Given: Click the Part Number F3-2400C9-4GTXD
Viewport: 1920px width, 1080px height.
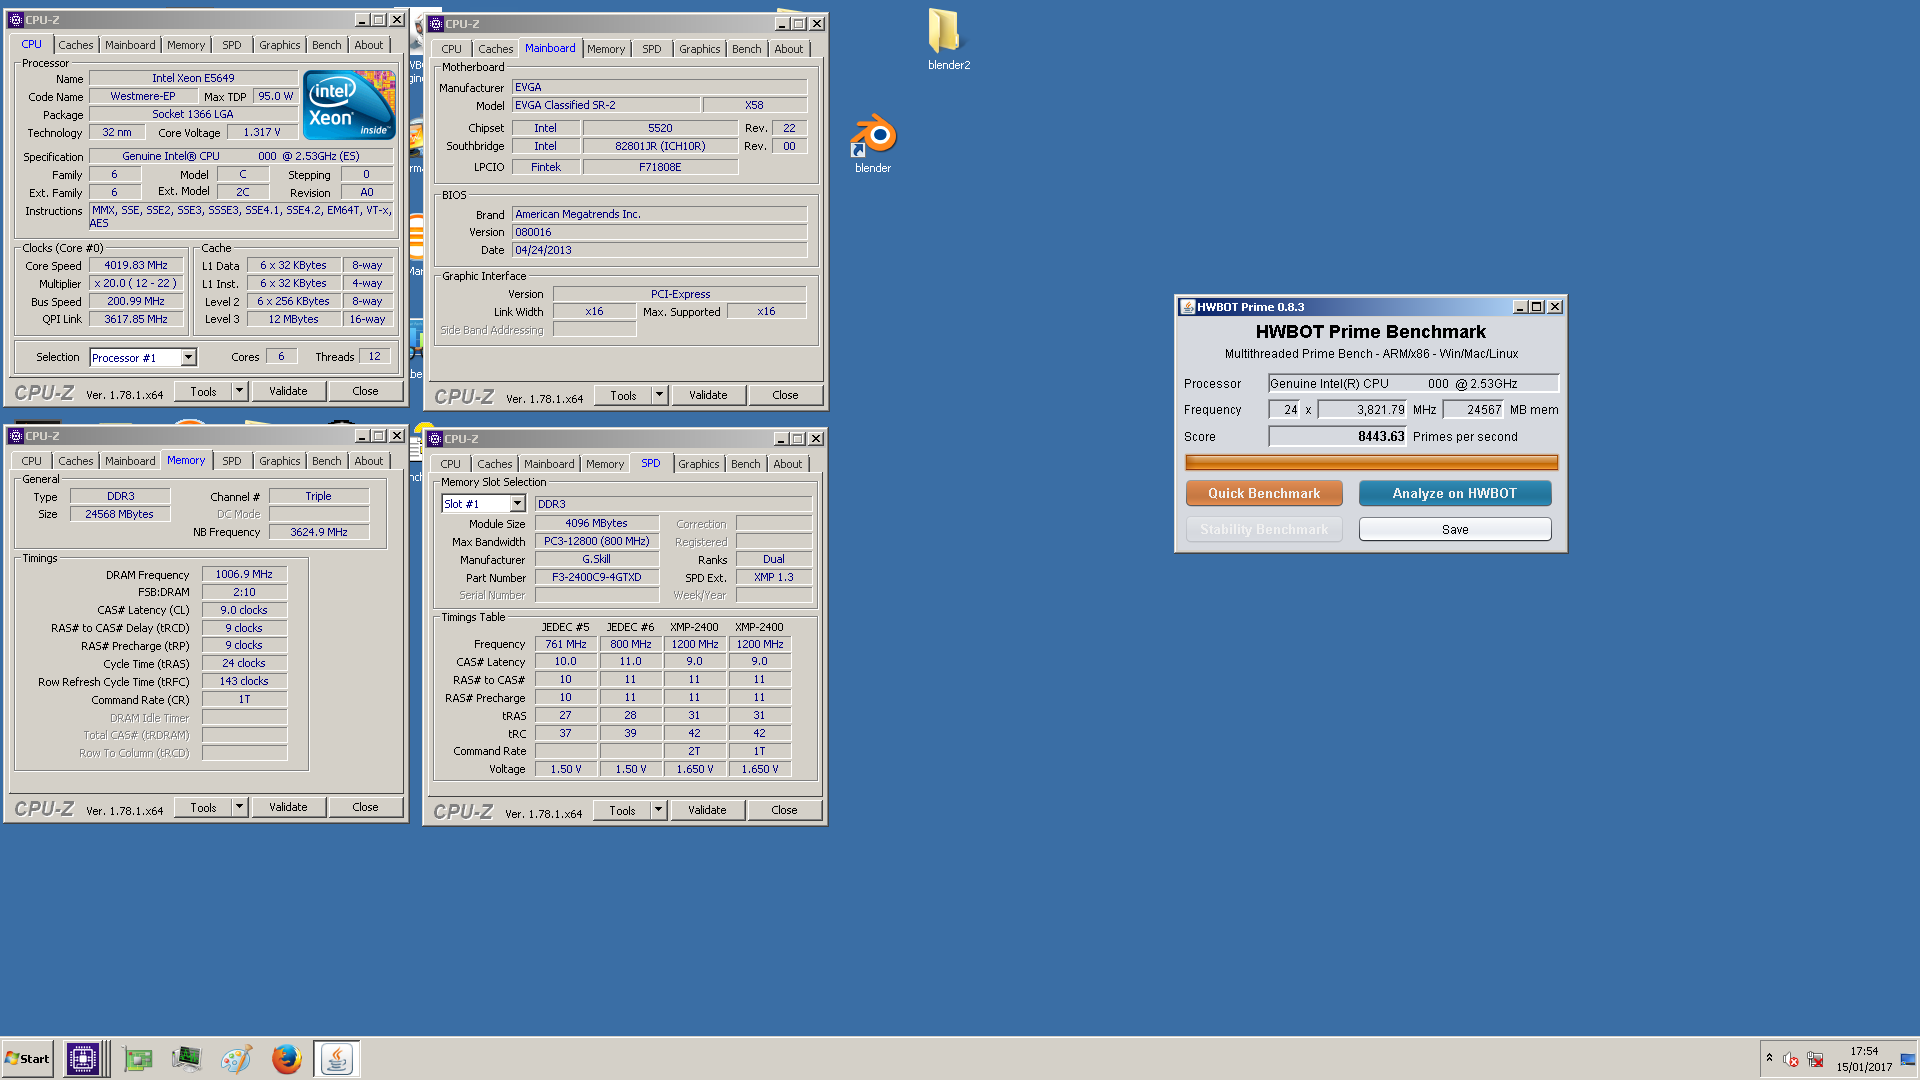Looking at the screenshot, I should coord(596,577).
